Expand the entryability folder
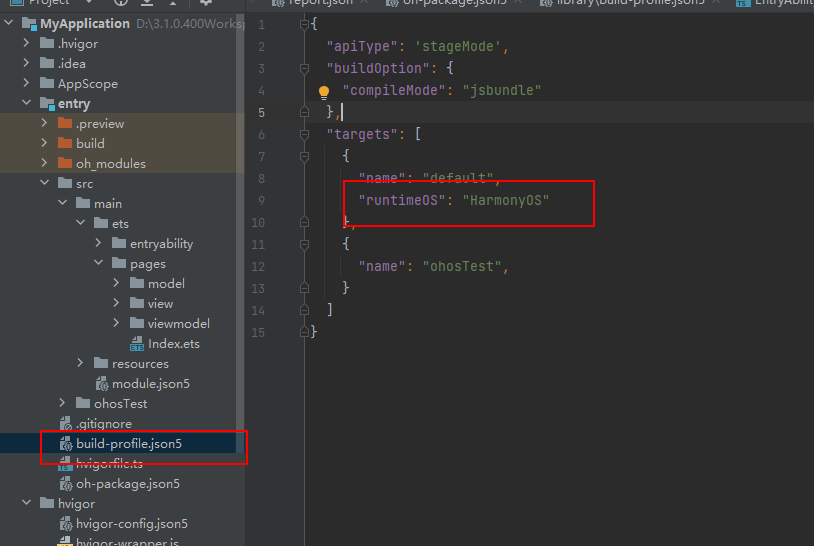The image size is (814, 546). tap(99, 243)
